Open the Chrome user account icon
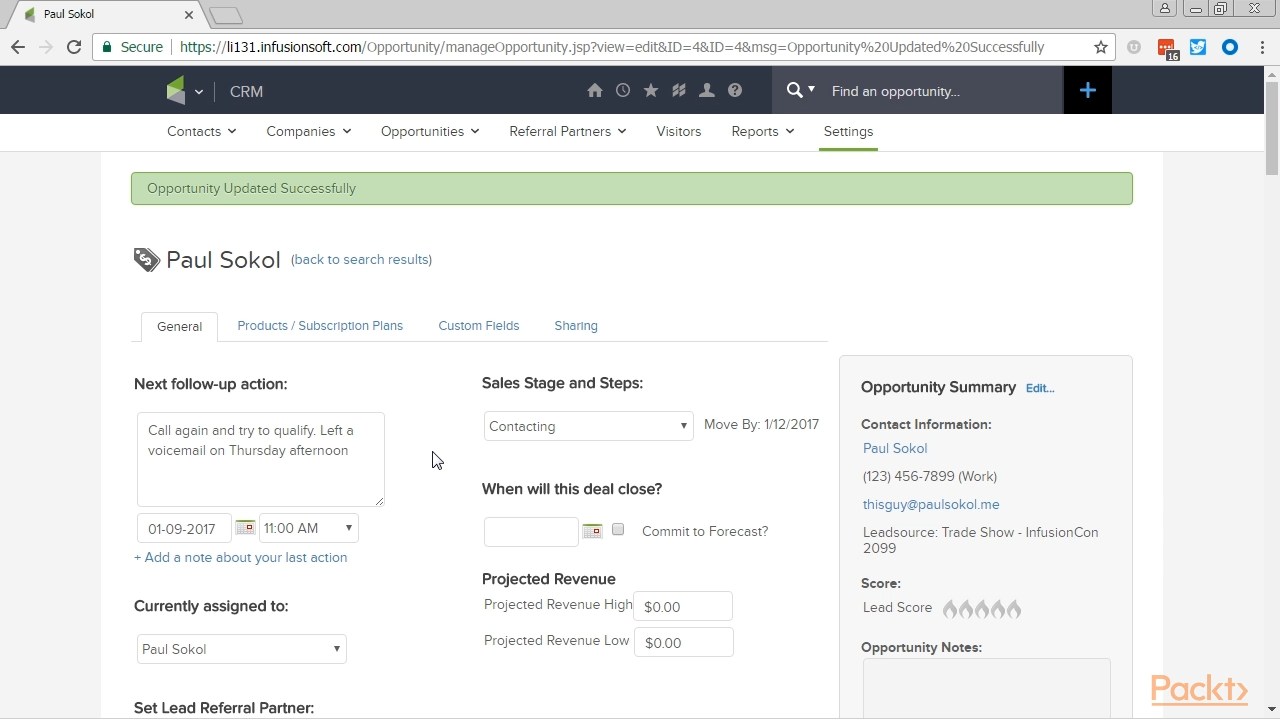The image size is (1280, 720). click(x=1165, y=9)
